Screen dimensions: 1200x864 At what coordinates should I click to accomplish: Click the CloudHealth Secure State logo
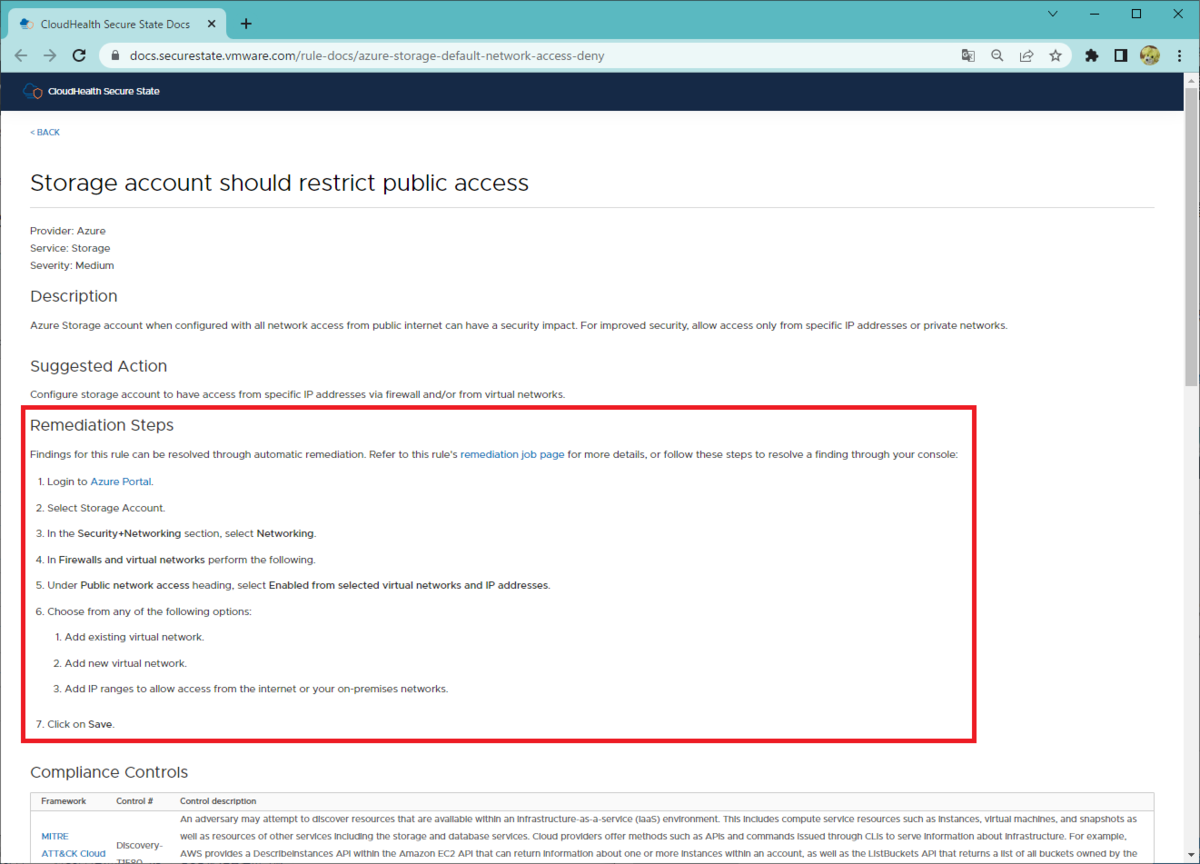(91, 91)
